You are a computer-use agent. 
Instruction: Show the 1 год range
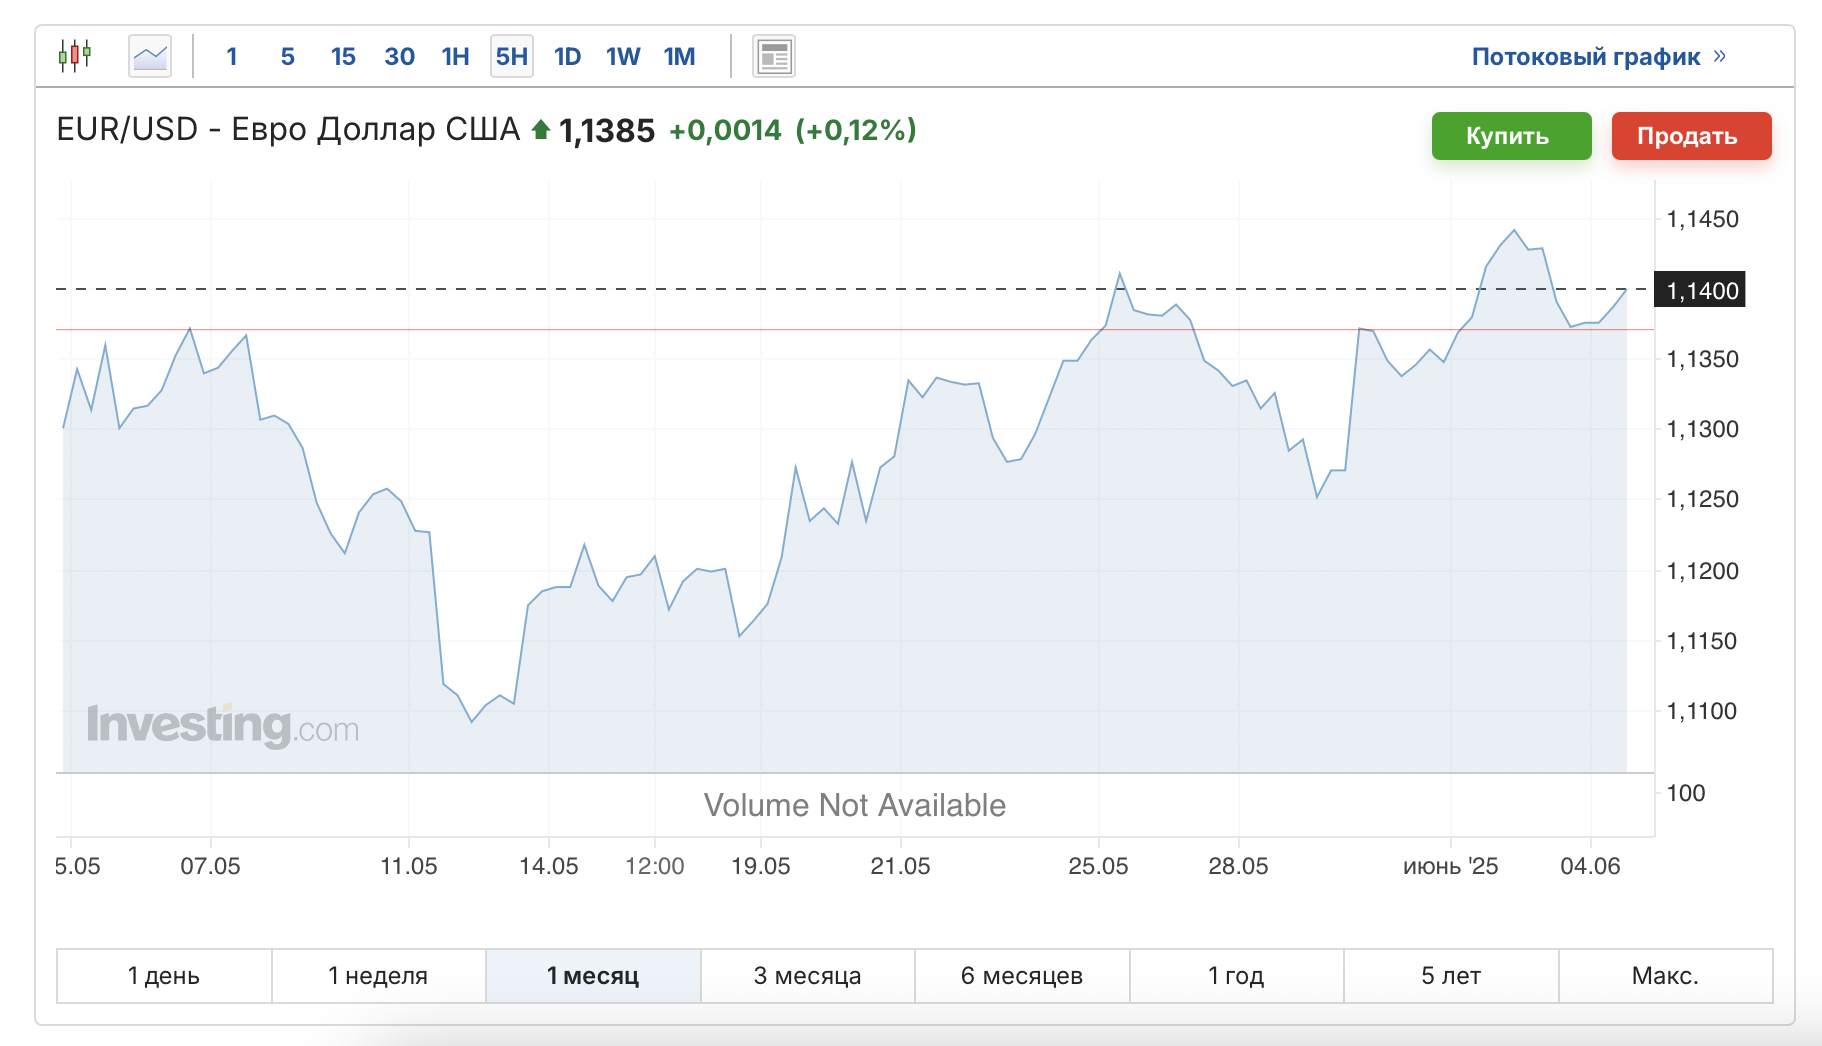[x=1236, y=976]
